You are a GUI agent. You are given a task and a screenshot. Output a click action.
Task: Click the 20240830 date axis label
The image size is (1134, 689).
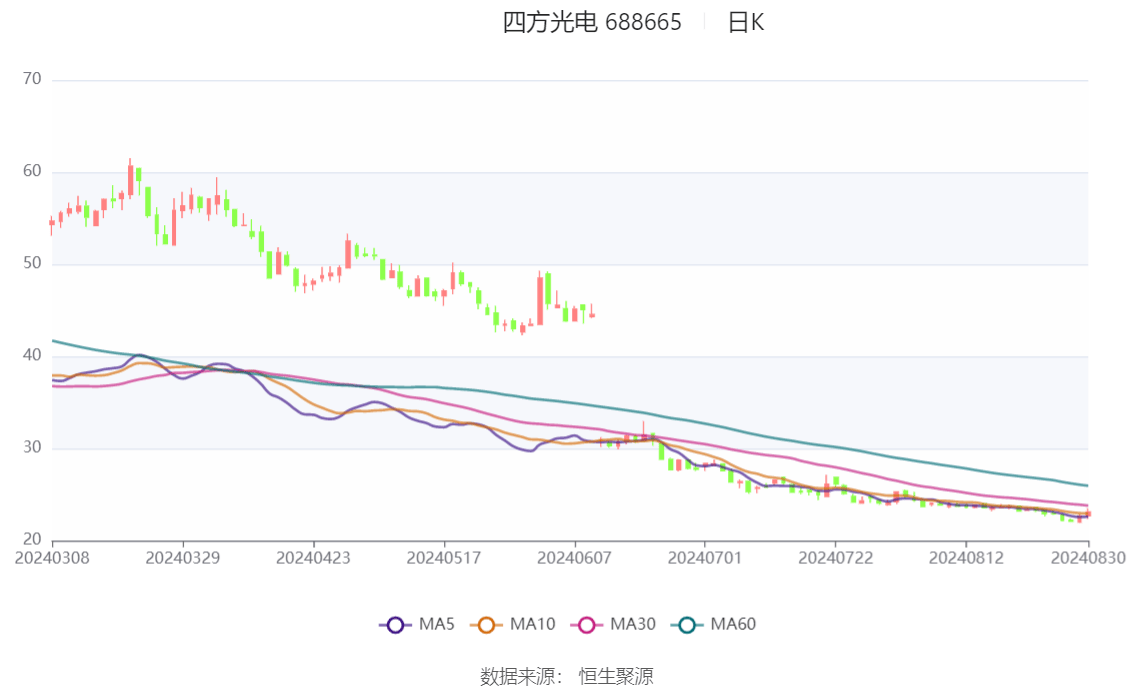click(x=1088, y=558)
